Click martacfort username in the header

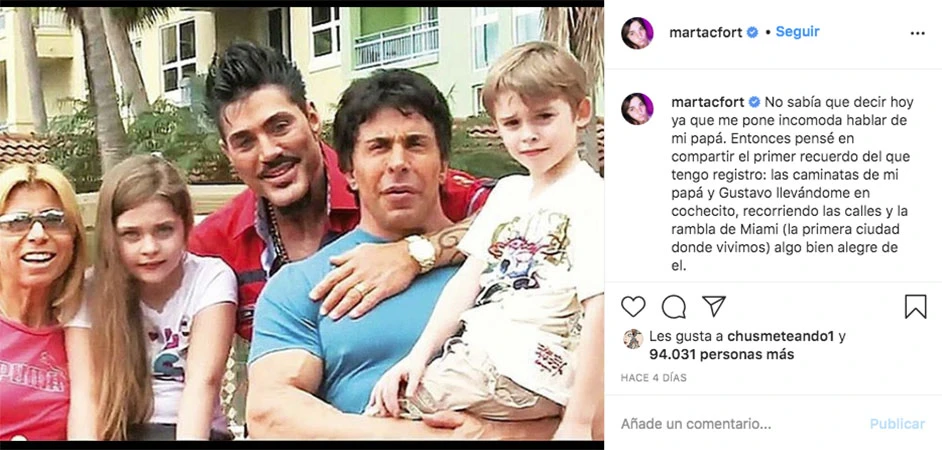(x=706, y=33)
